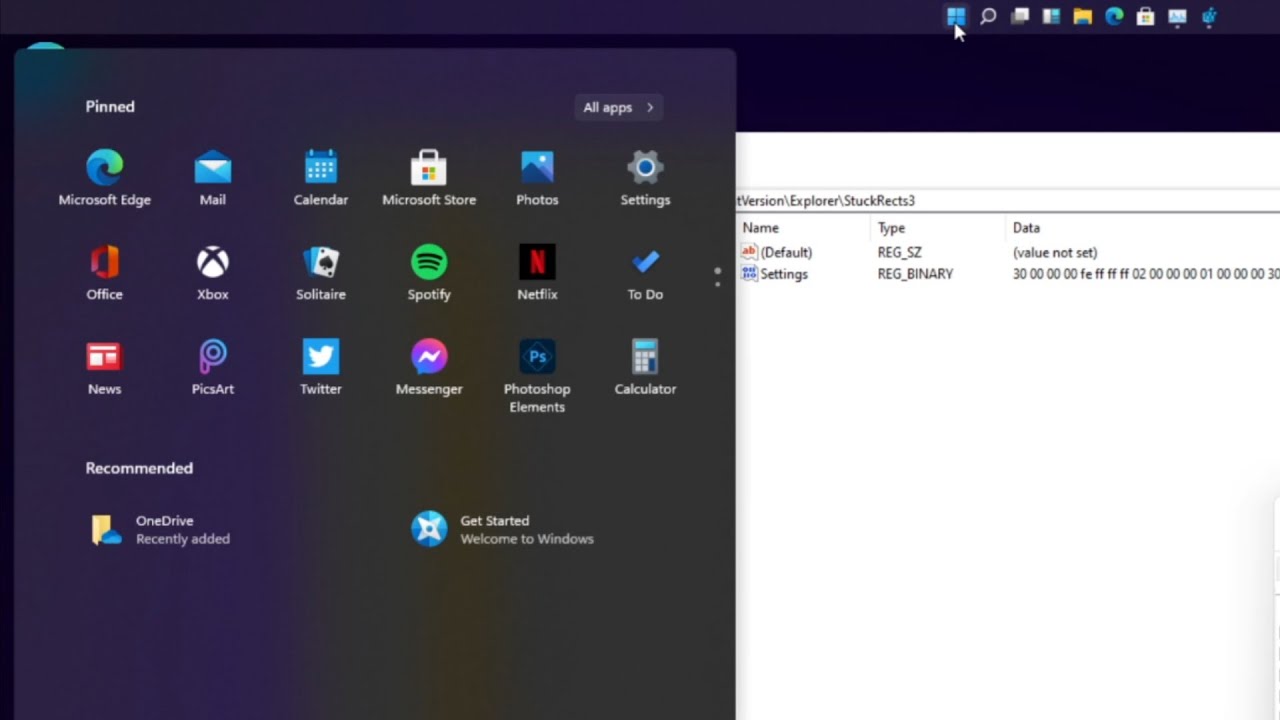Open the Twitter app
The width and height of the screenshot is (1280, 720).
click(320, 368)
